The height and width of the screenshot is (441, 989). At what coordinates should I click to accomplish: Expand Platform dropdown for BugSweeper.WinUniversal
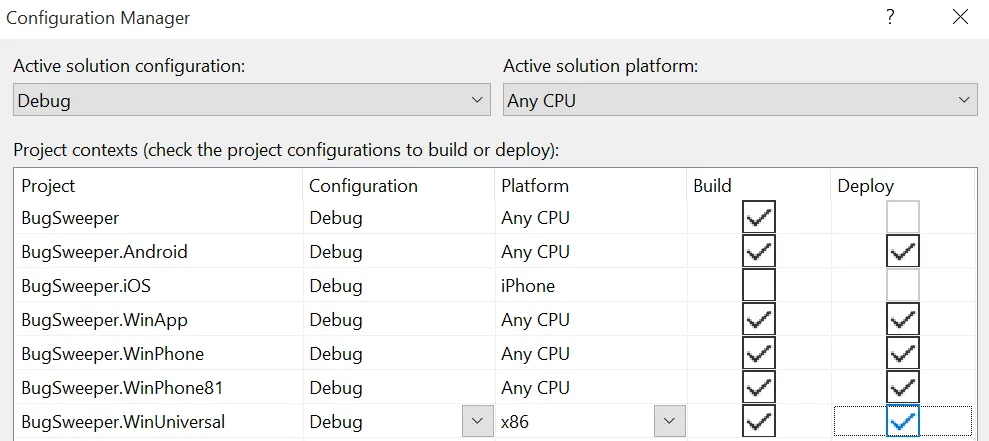tap(670, 422)
